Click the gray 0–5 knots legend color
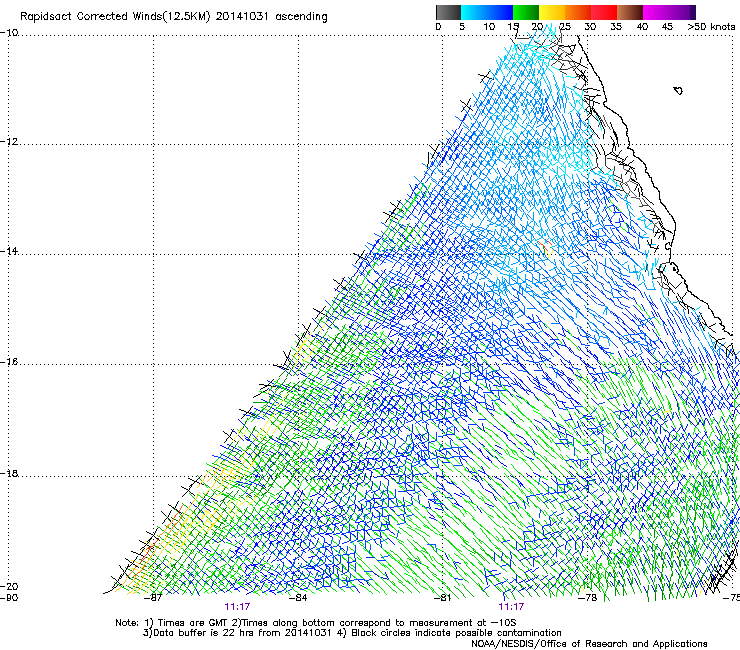 [448, 12]
